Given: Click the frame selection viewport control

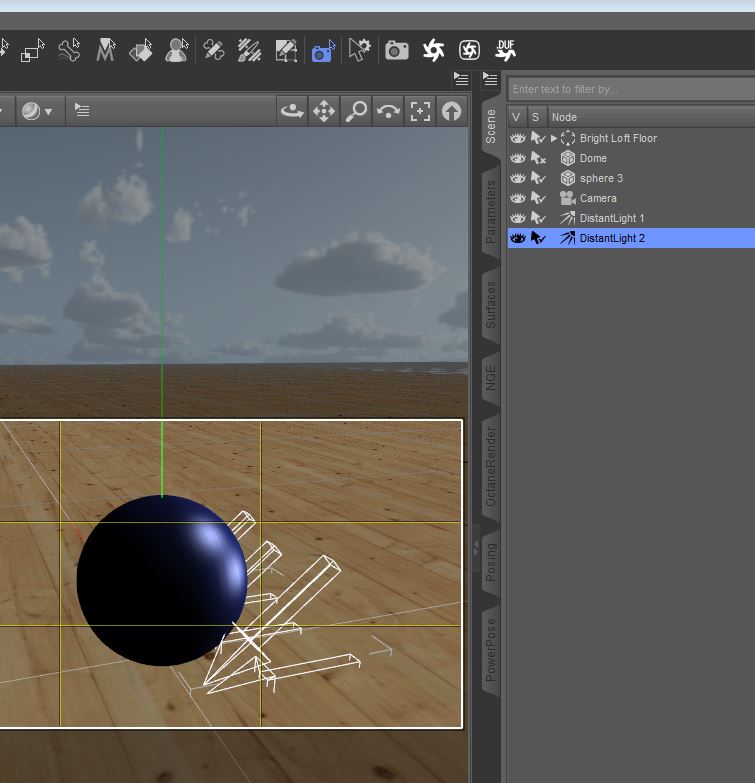Looking at the screenshot, I should pyautogui.click(x=420, y=111).
